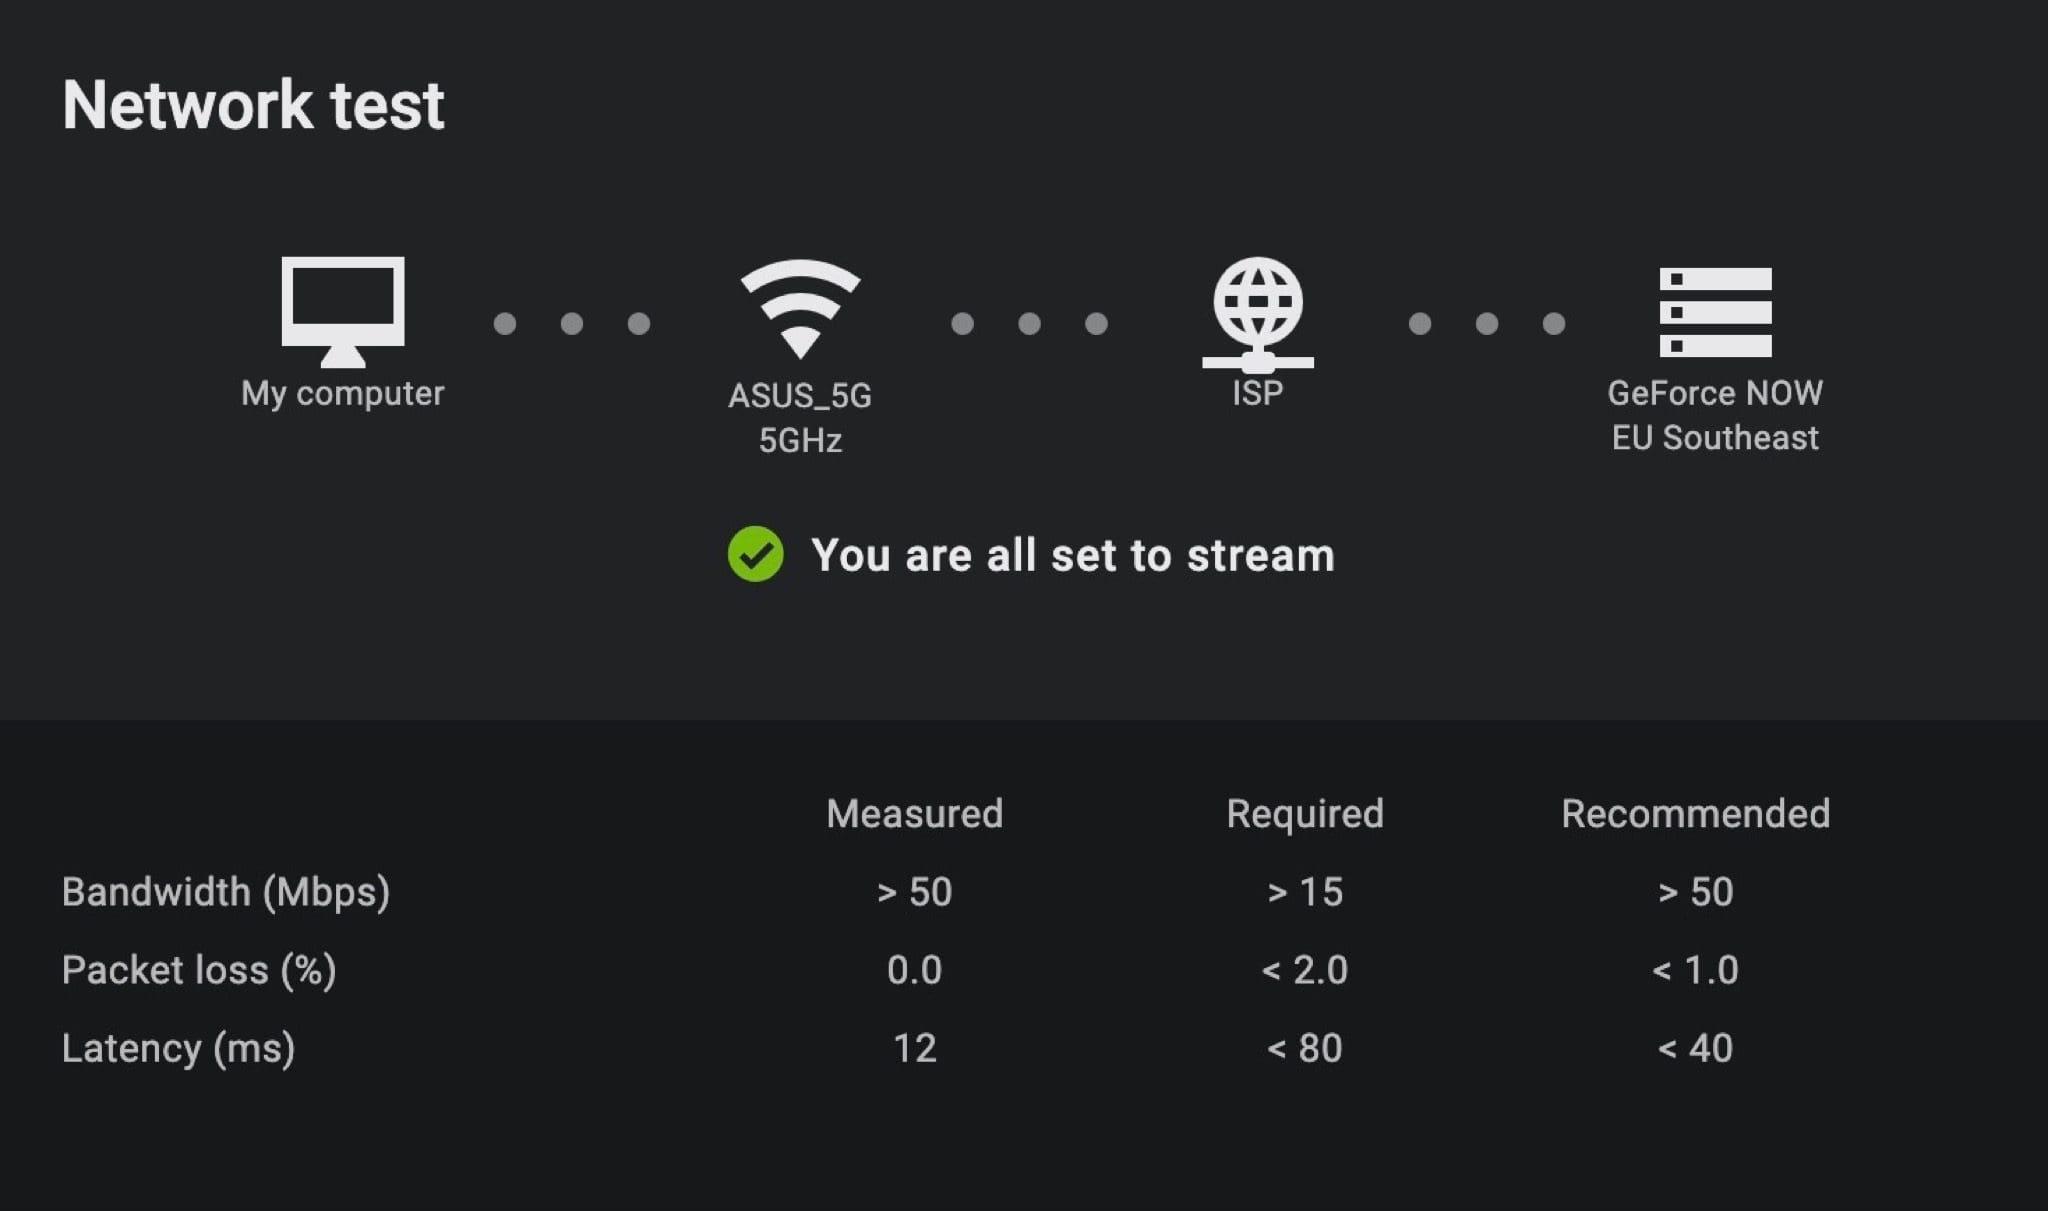Click the Packet loss (%) row label

click(199, 970)
